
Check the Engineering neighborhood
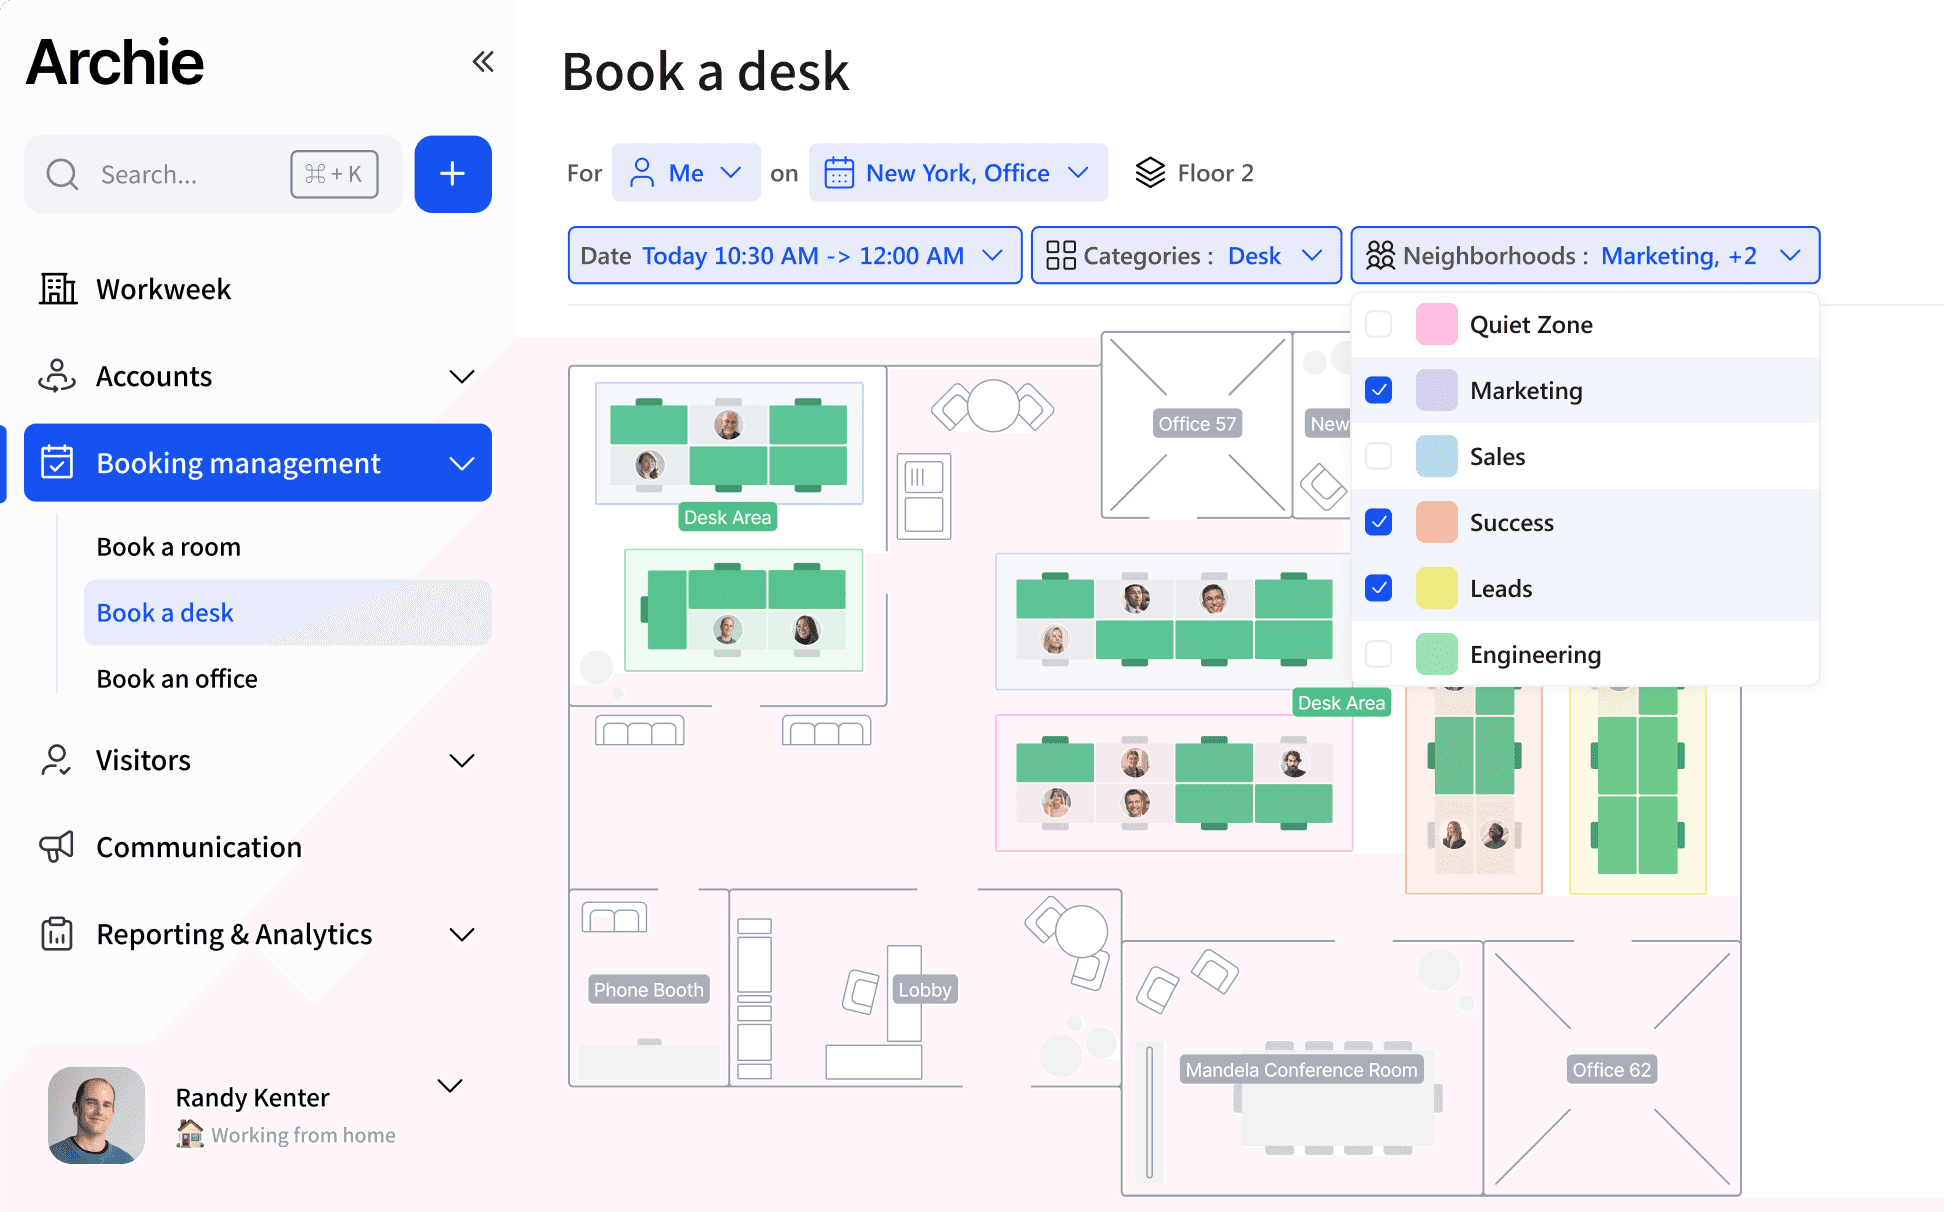coord(1378,654)
